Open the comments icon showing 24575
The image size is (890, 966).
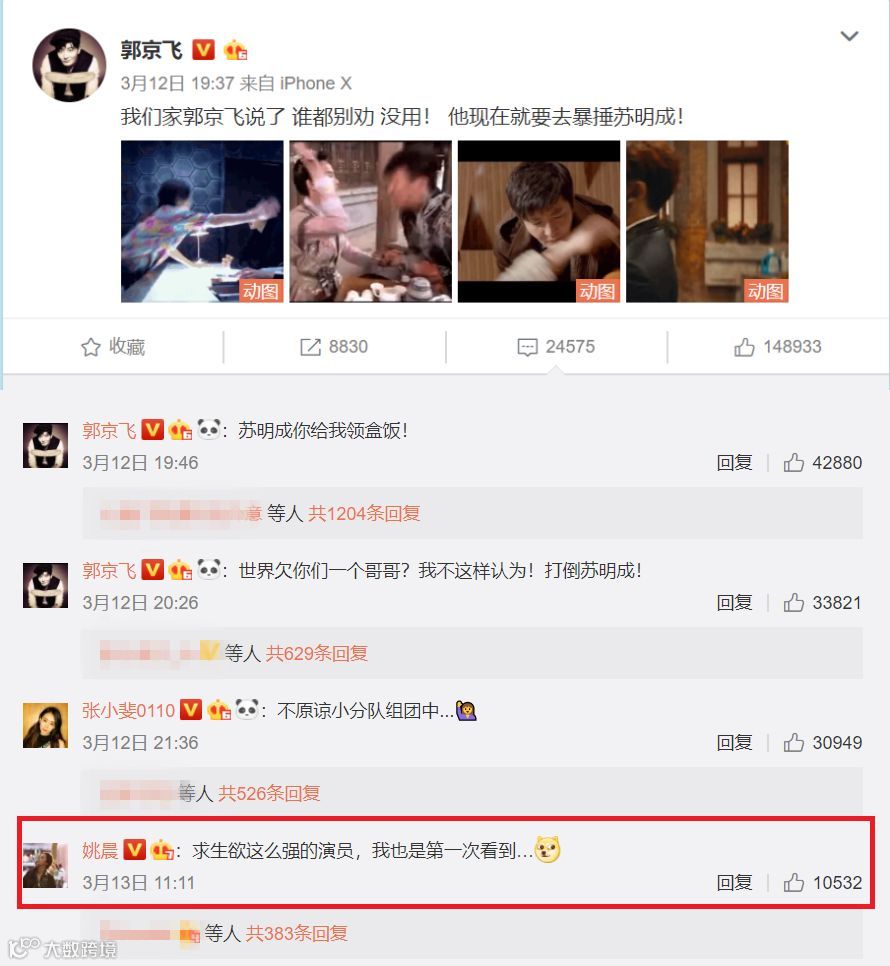pos(527,347)
